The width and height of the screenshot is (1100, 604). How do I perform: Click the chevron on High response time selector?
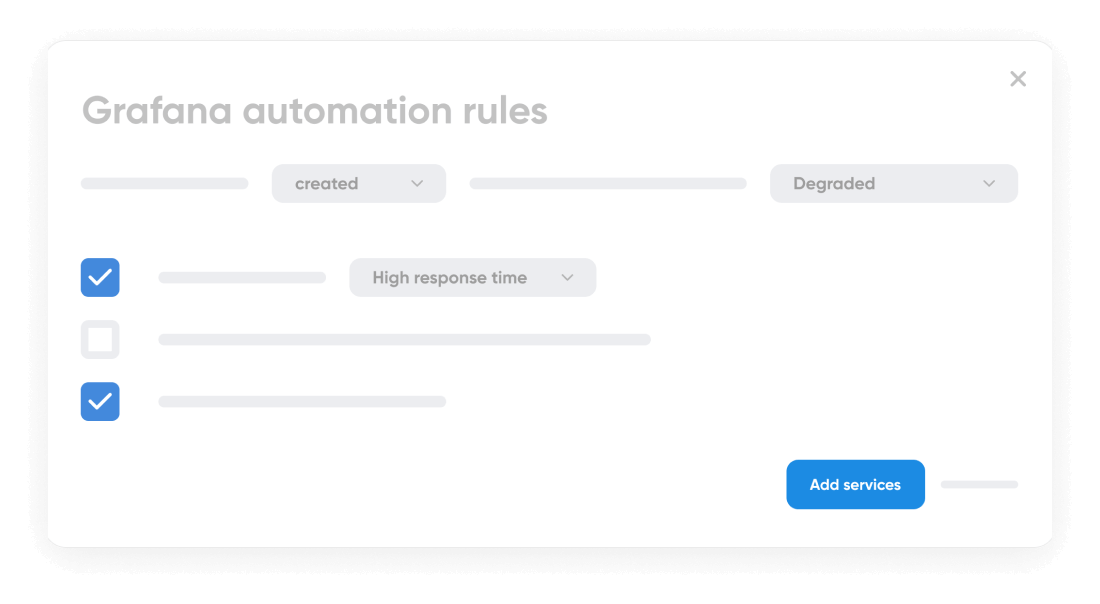pyautogui.click(x=567, y=277)
